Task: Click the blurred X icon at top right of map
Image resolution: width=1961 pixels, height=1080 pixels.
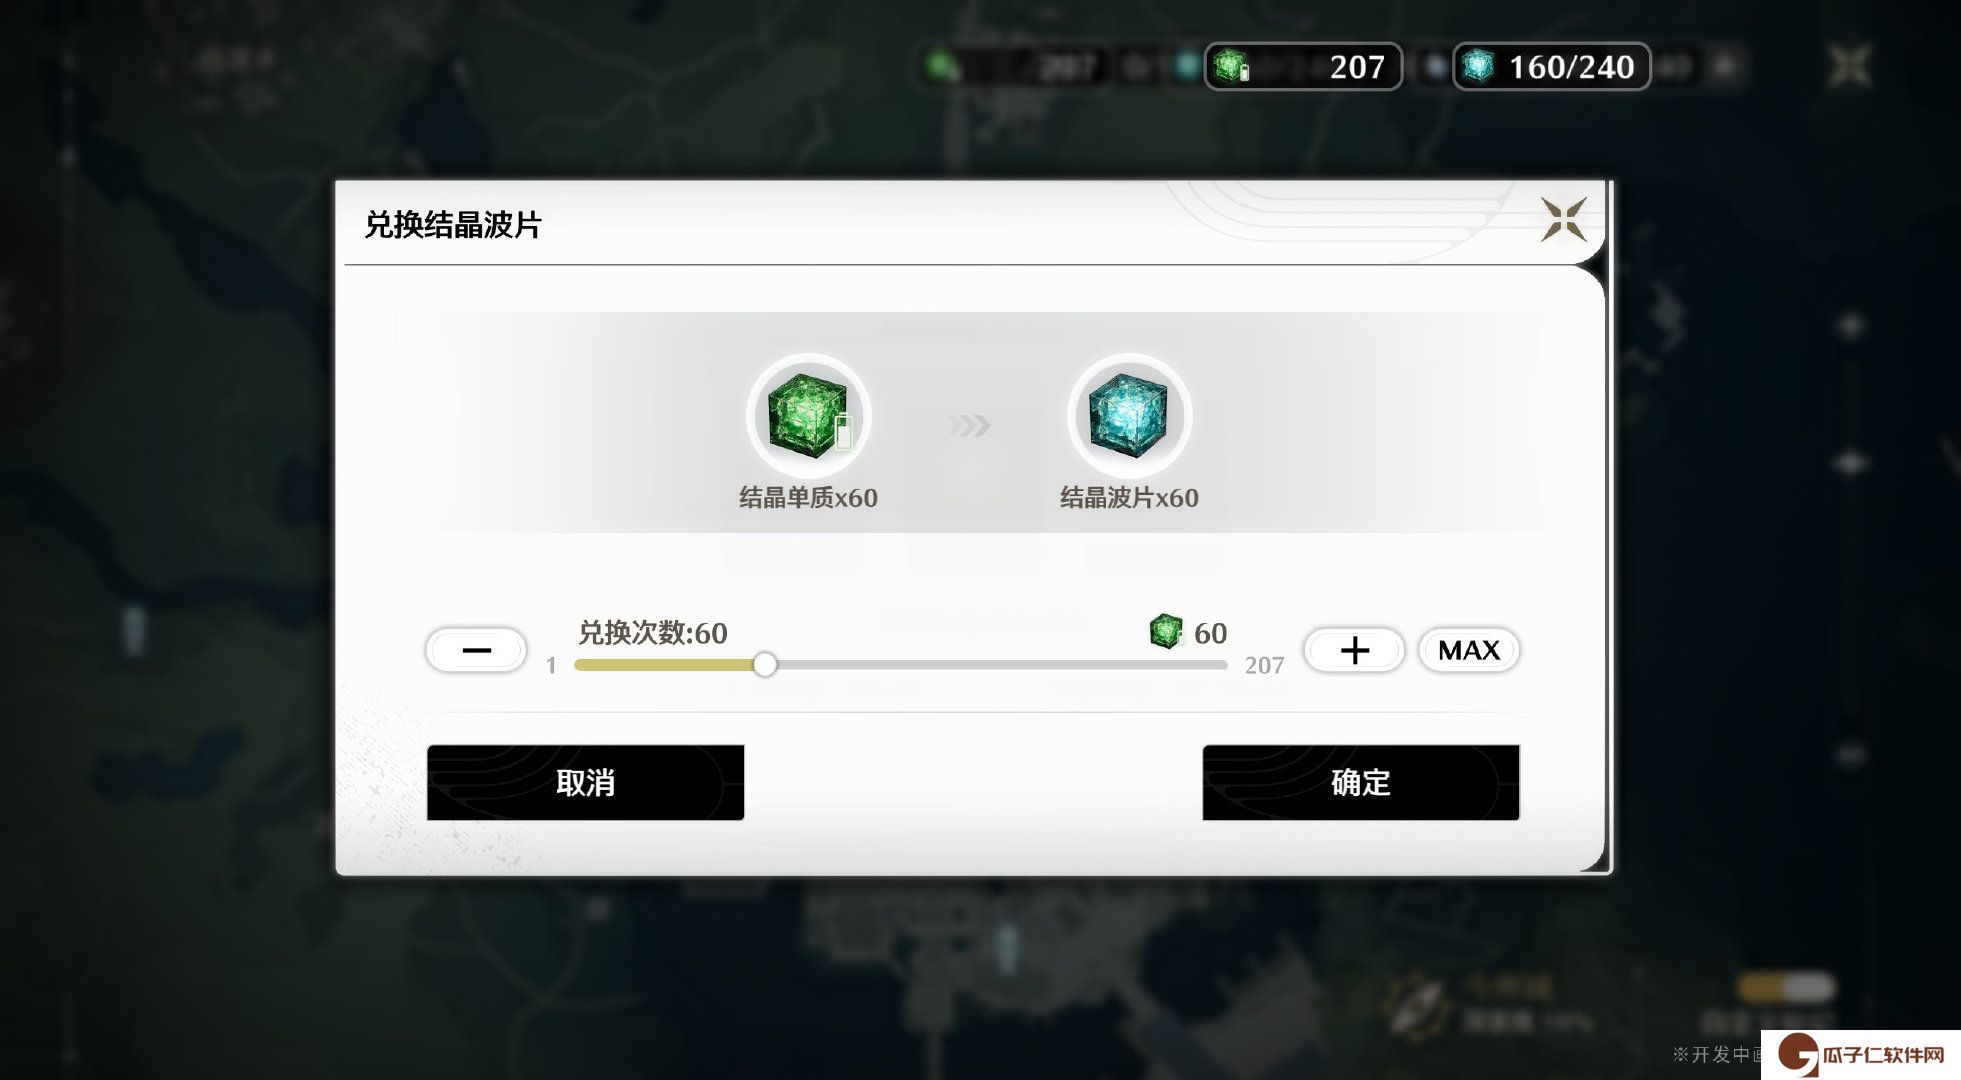Action: 1849,67
